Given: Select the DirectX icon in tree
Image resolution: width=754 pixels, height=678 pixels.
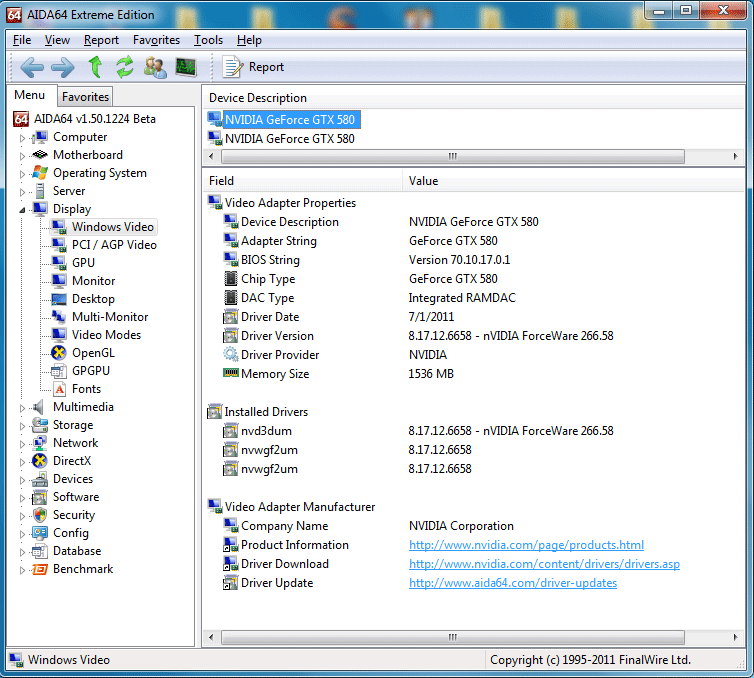Looking at the screenshot, I should pyautogui.click(x=39, y=461).
